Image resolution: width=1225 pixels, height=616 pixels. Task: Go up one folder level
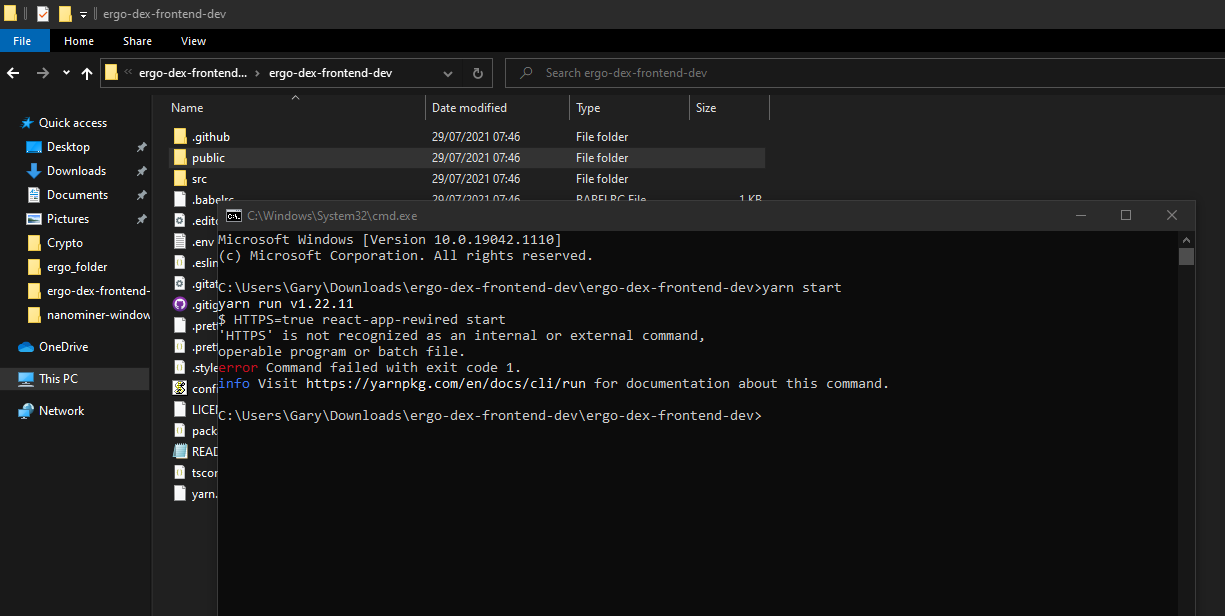(87, 73)
